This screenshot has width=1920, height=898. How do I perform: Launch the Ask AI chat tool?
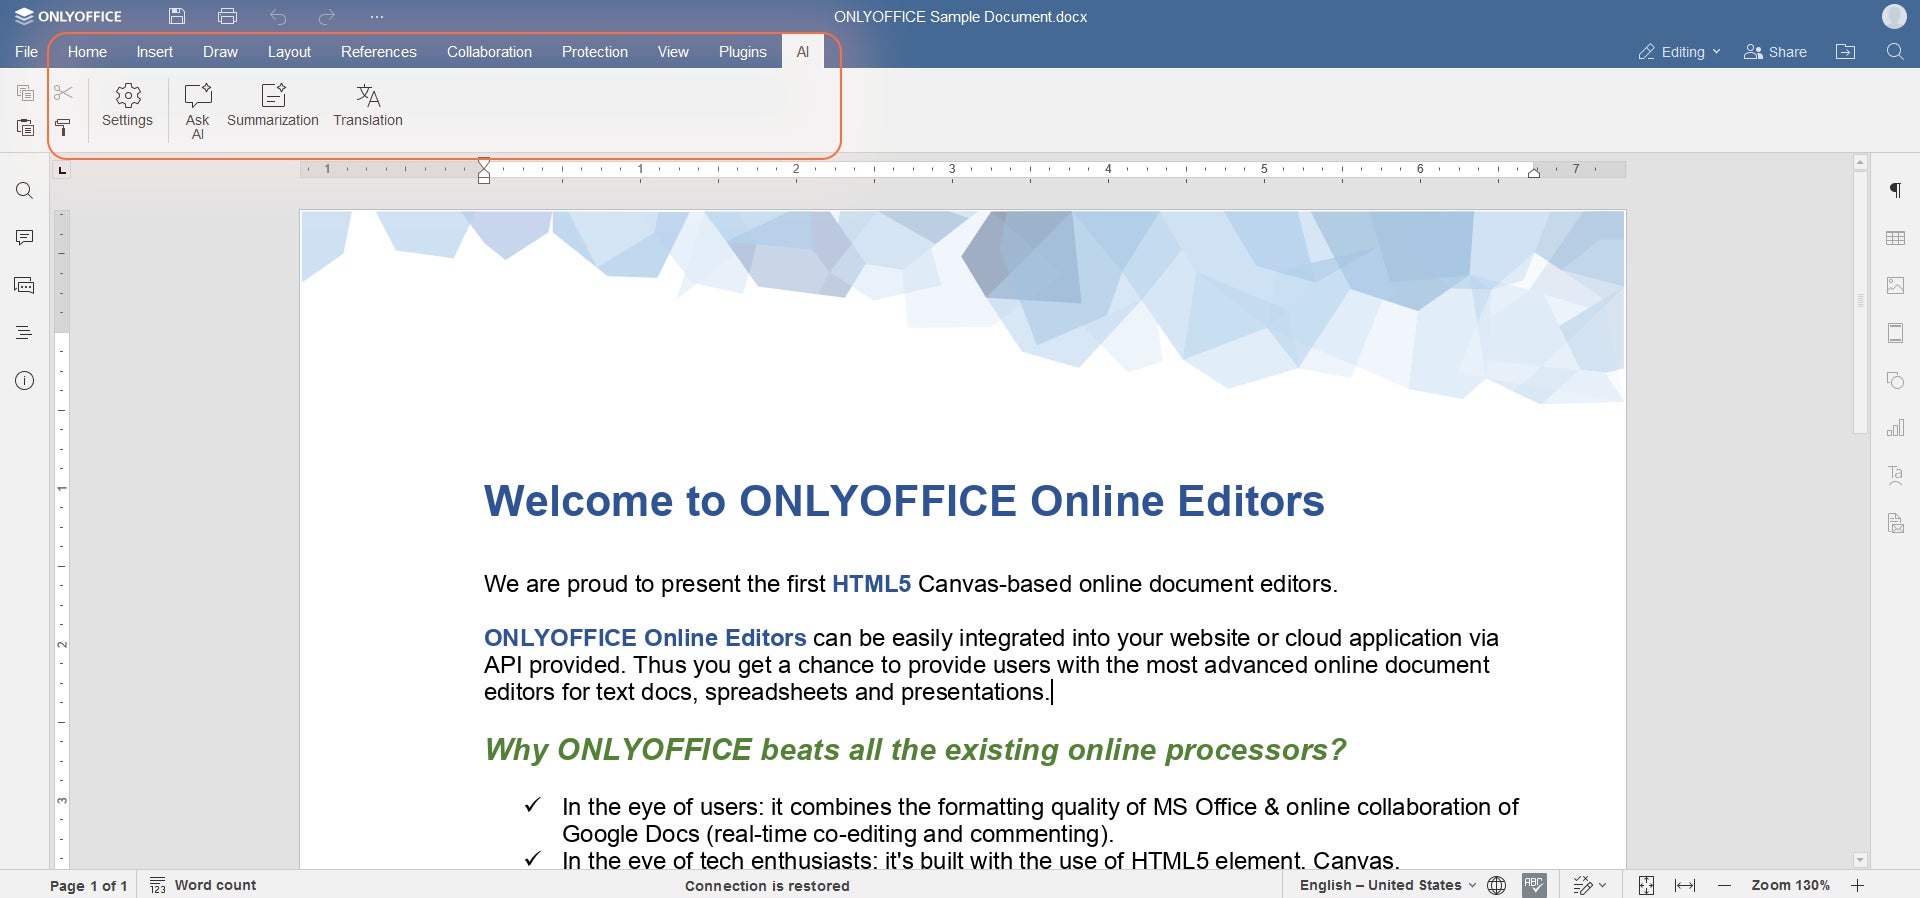click(x=198, y=110)
